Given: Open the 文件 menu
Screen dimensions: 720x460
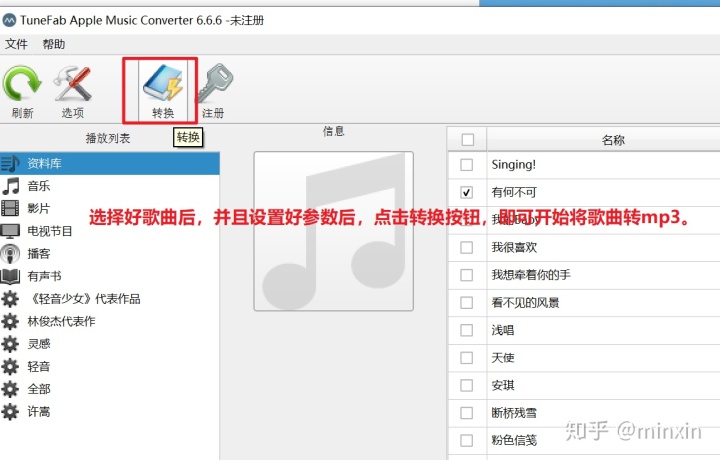Looking at the screenshot, I should 17,44.
